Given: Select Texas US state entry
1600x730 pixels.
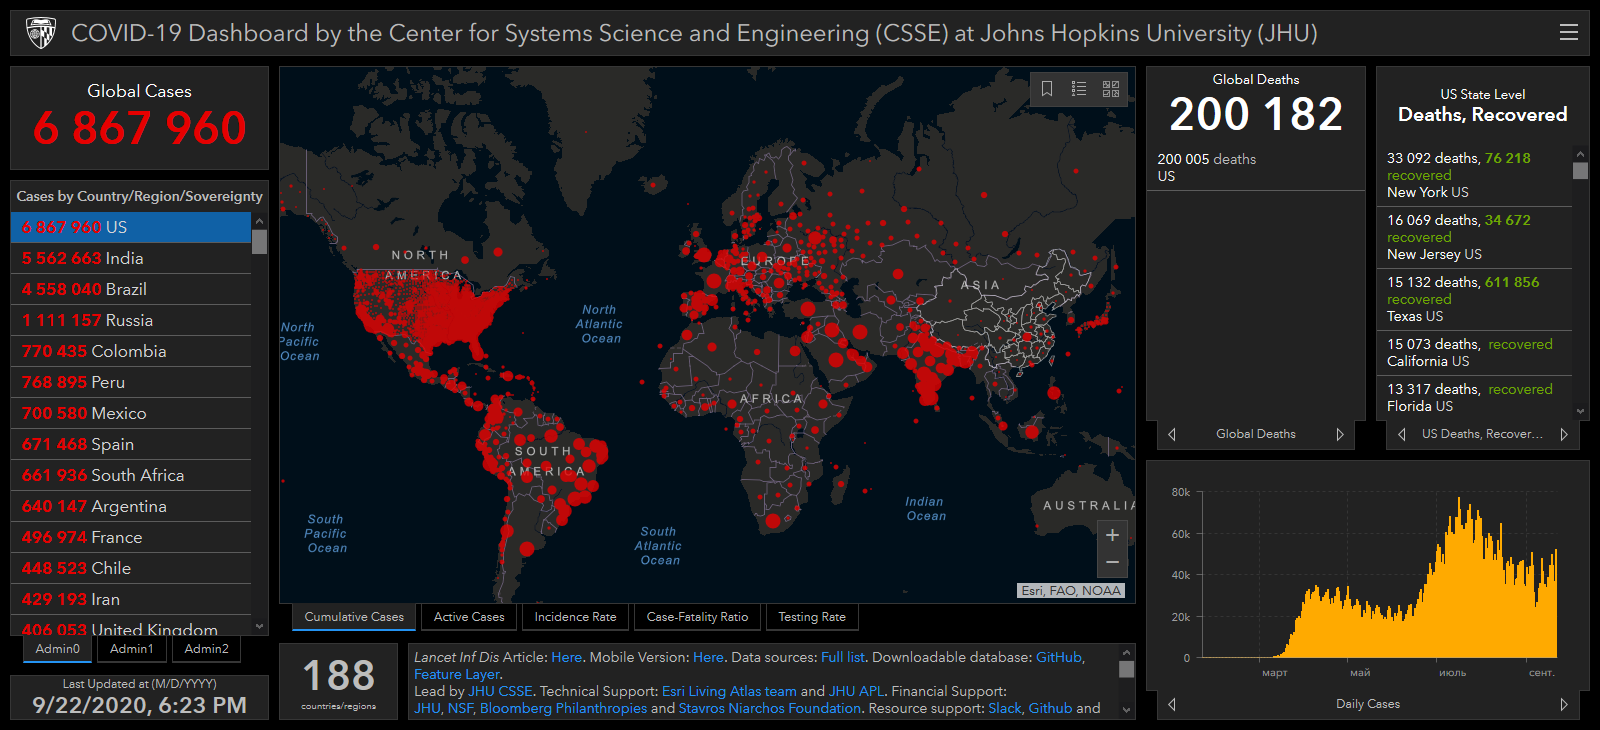Looking at the screenshot, I should [x=1475, y=299].
